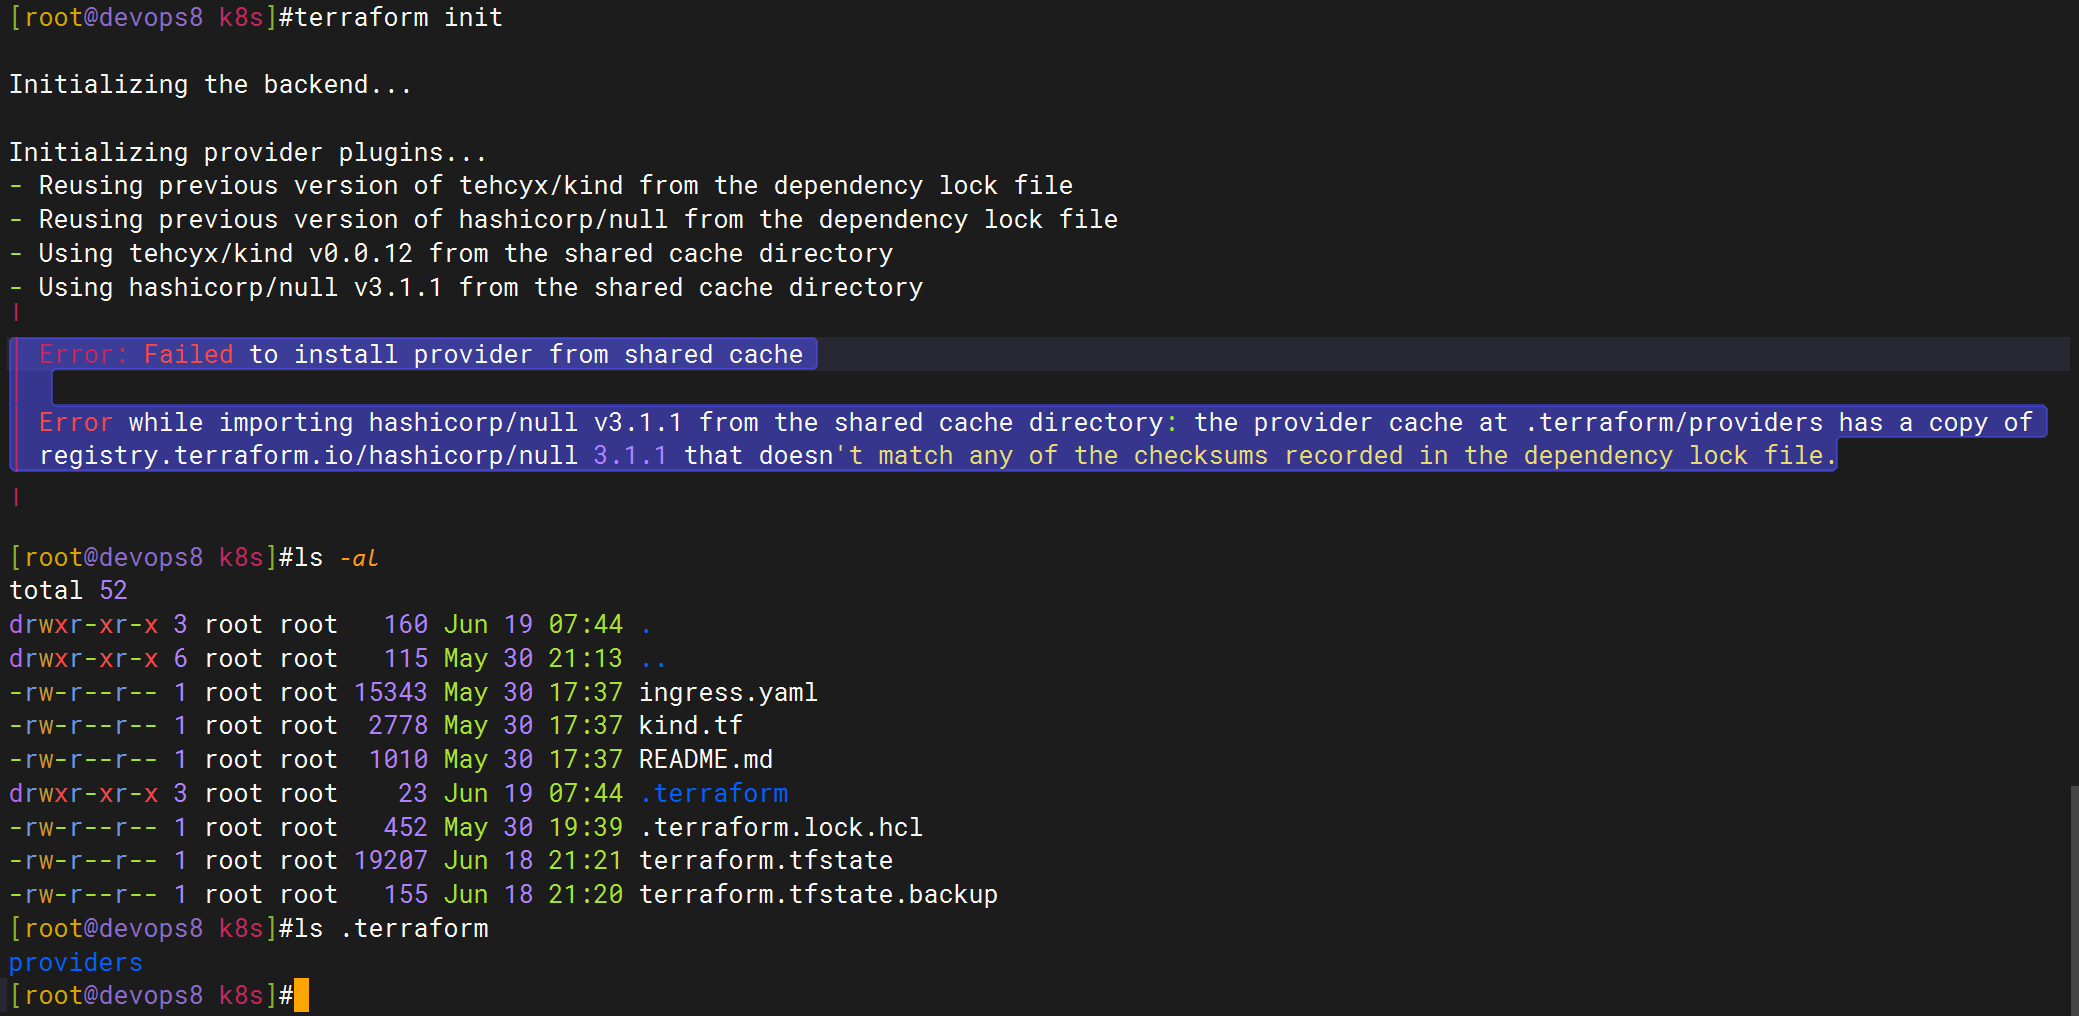Click the terraform.tfstate.backup filename

[x=818, y=894]
